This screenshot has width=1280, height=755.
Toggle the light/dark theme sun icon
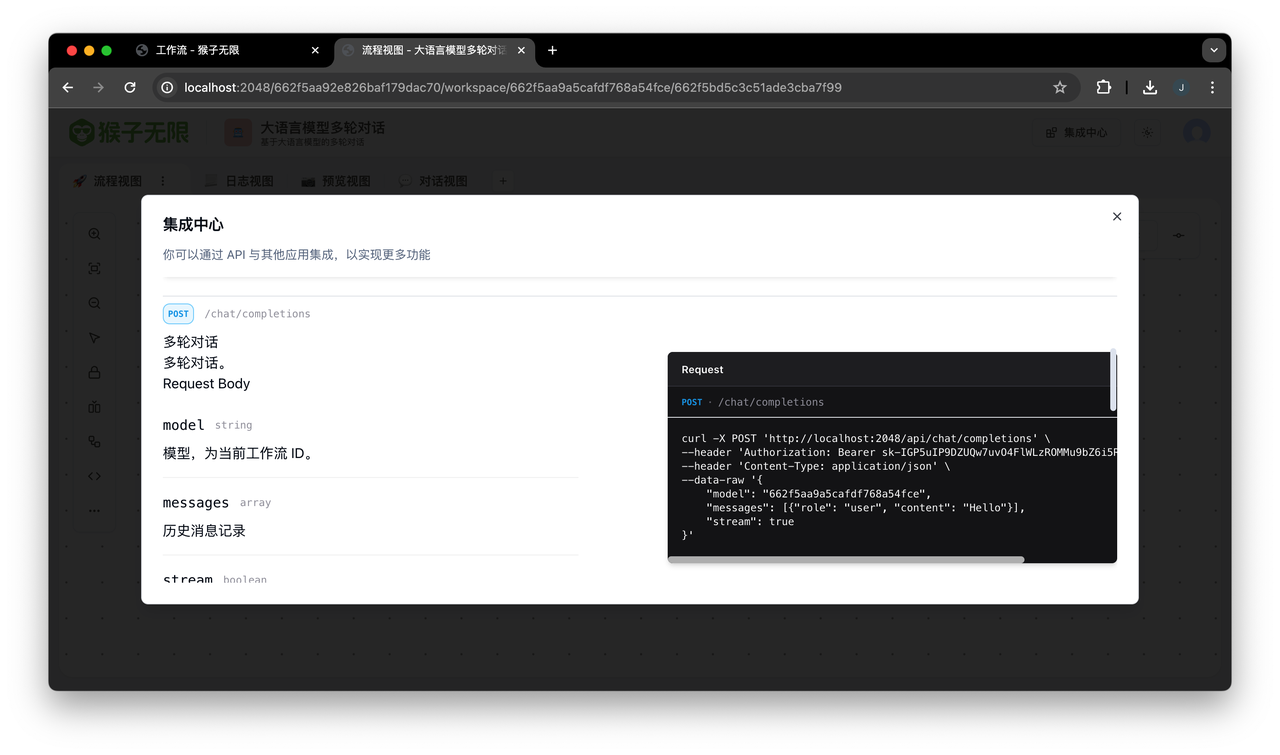(1147, 132)
